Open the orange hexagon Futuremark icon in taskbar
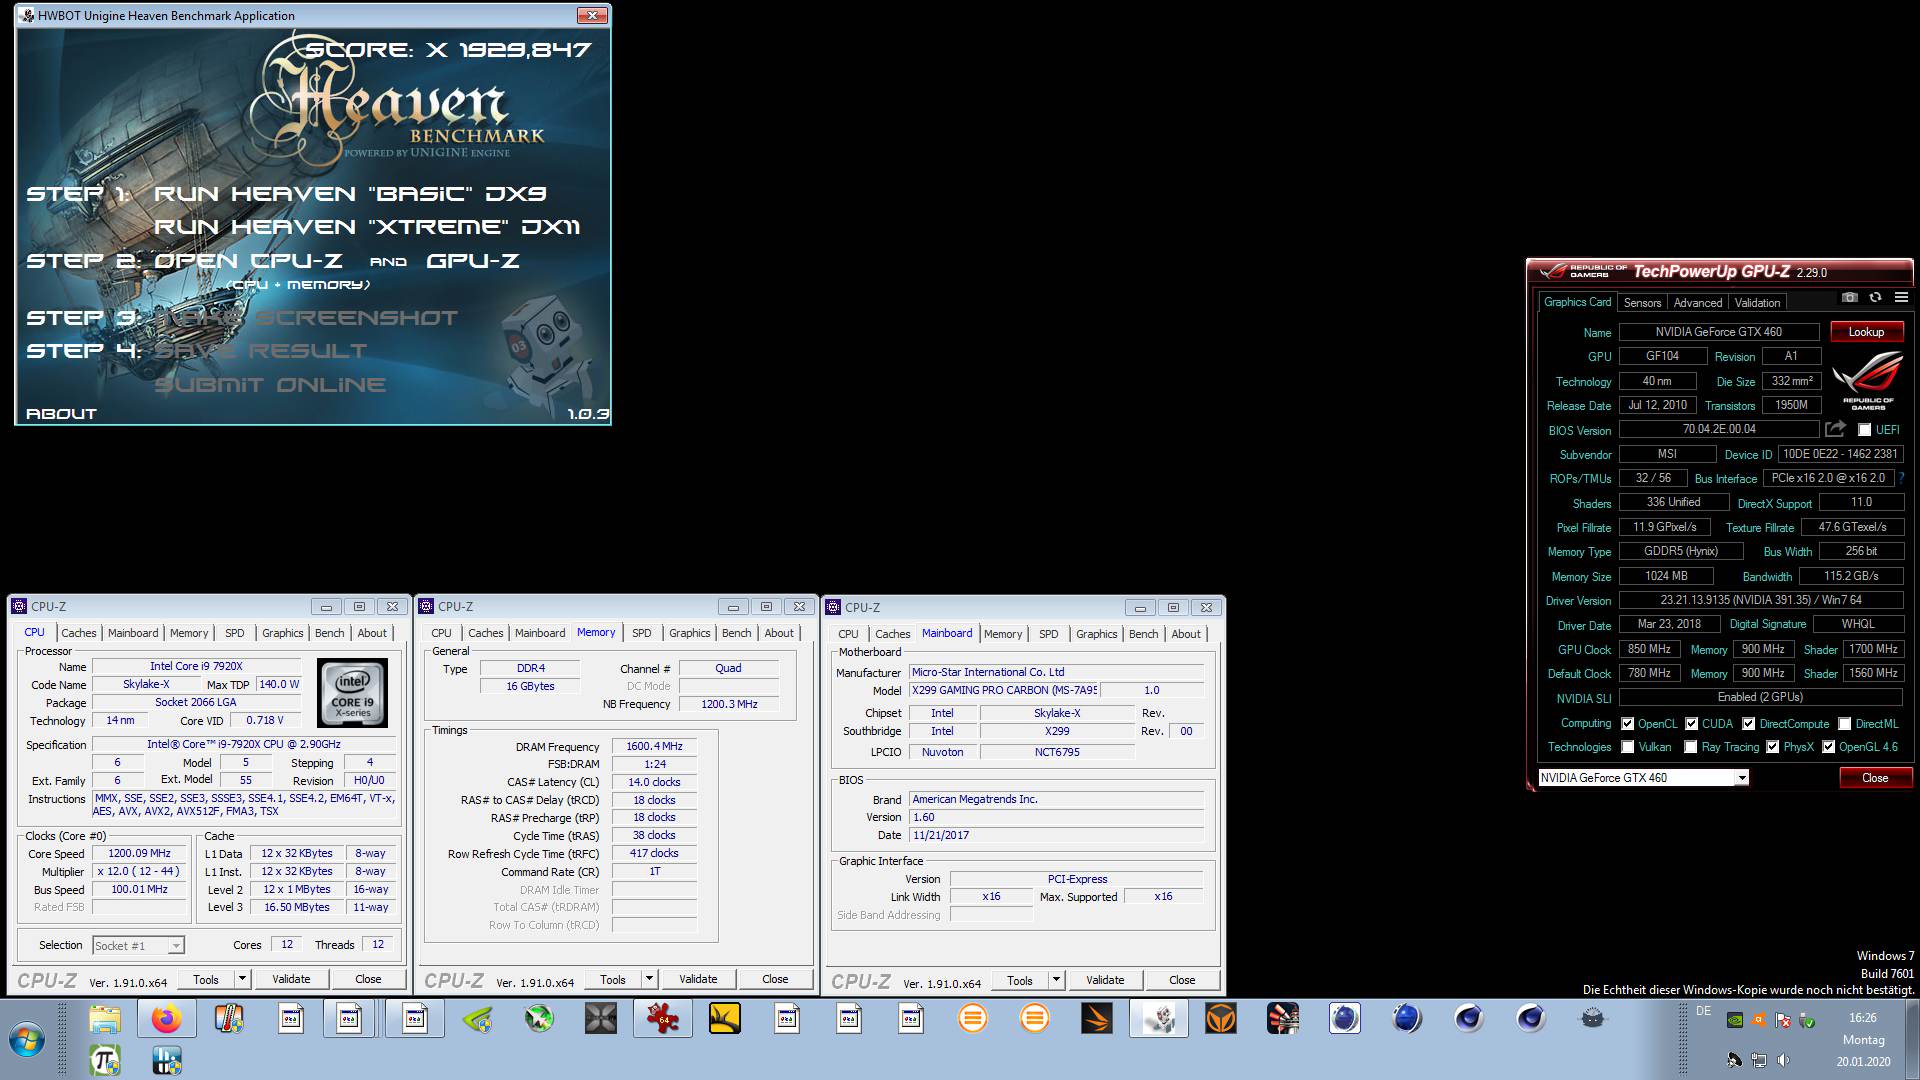1920x1080 pixels. (x=1221, y=1019)
